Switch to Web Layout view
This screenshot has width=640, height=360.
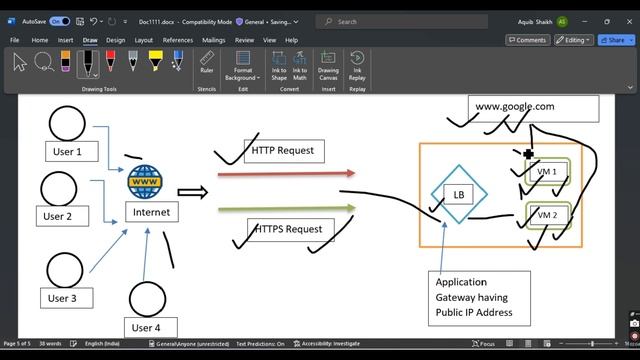click(547, 344)
